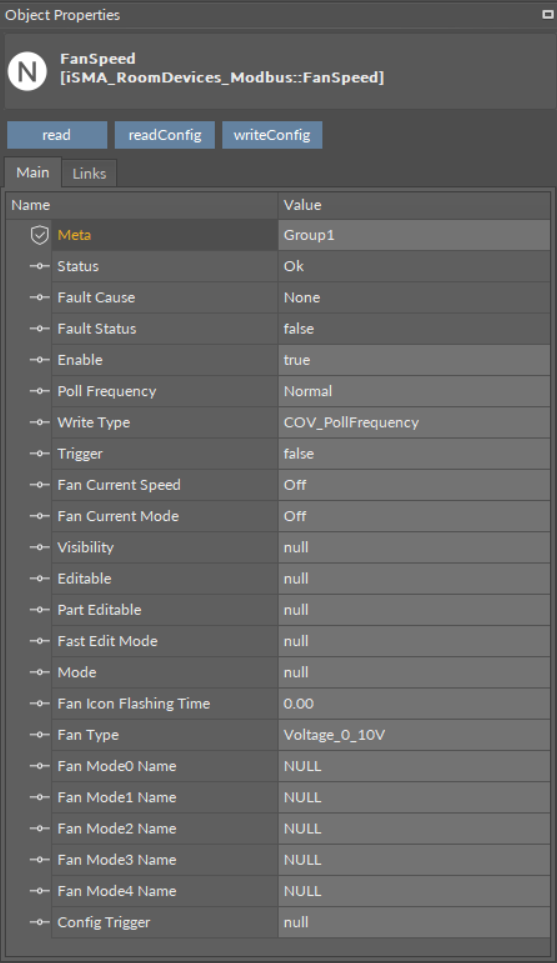The height and width of the screenshot is (963, 557).
Task: Click the slot icon next to Fault Cause
Action: point(40,297)
